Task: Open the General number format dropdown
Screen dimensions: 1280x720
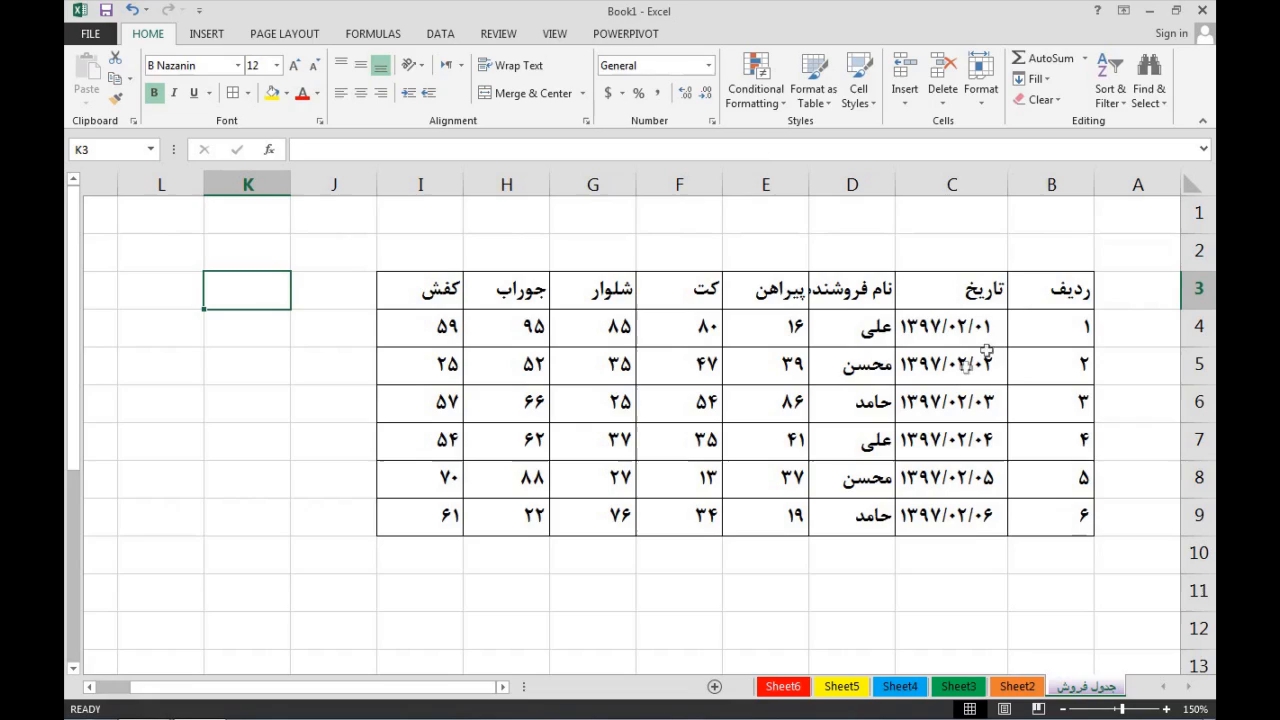Action: pos(708,65)
